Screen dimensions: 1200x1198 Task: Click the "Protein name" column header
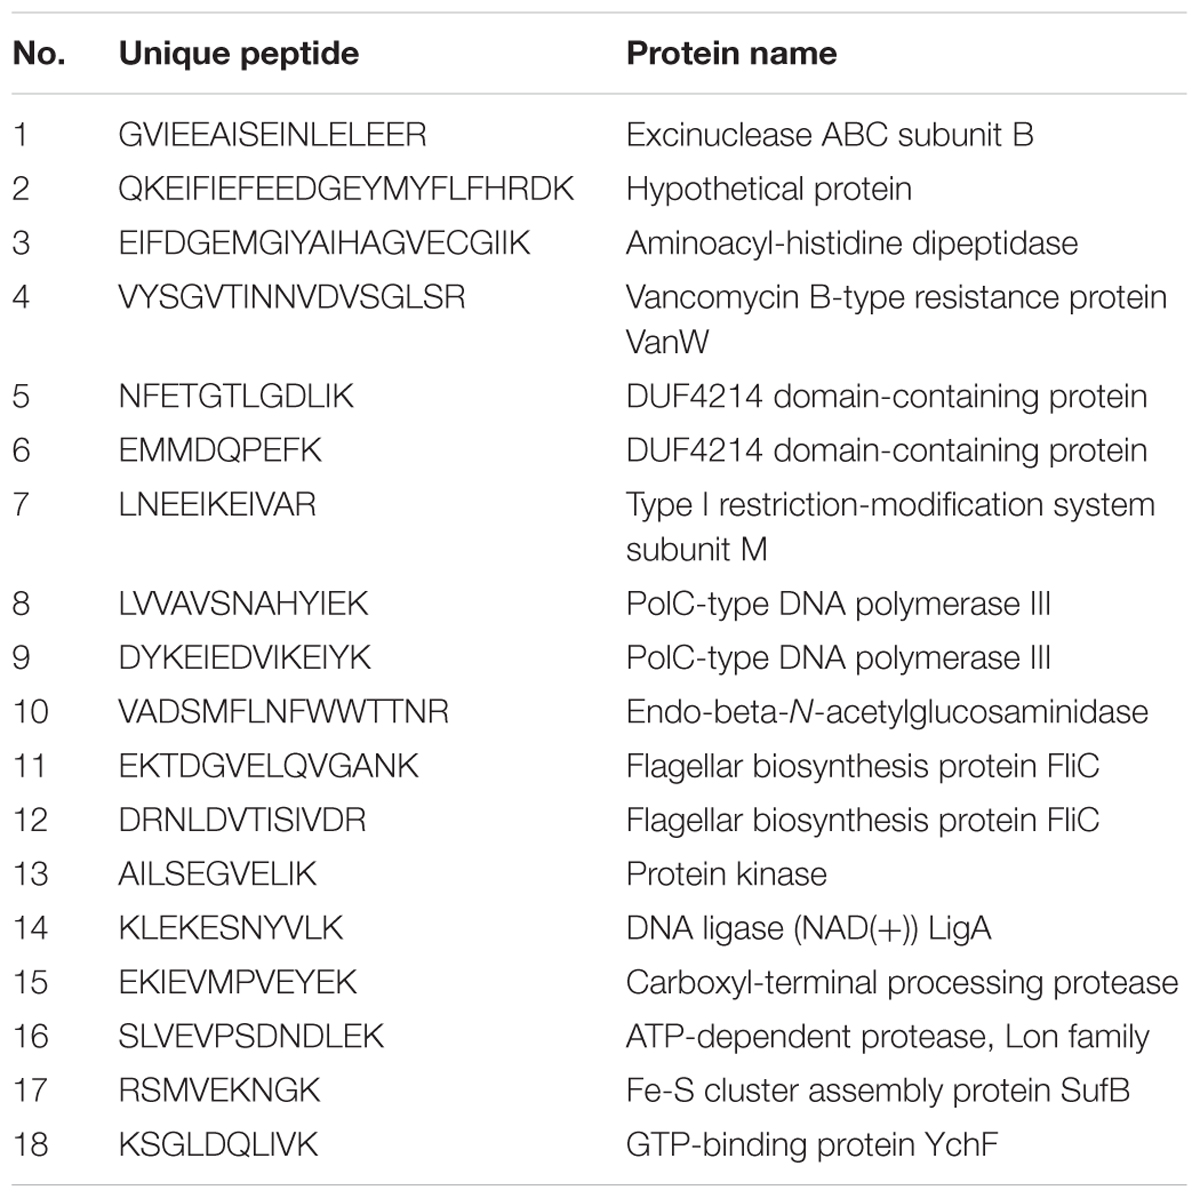click(x=731, y=53)
